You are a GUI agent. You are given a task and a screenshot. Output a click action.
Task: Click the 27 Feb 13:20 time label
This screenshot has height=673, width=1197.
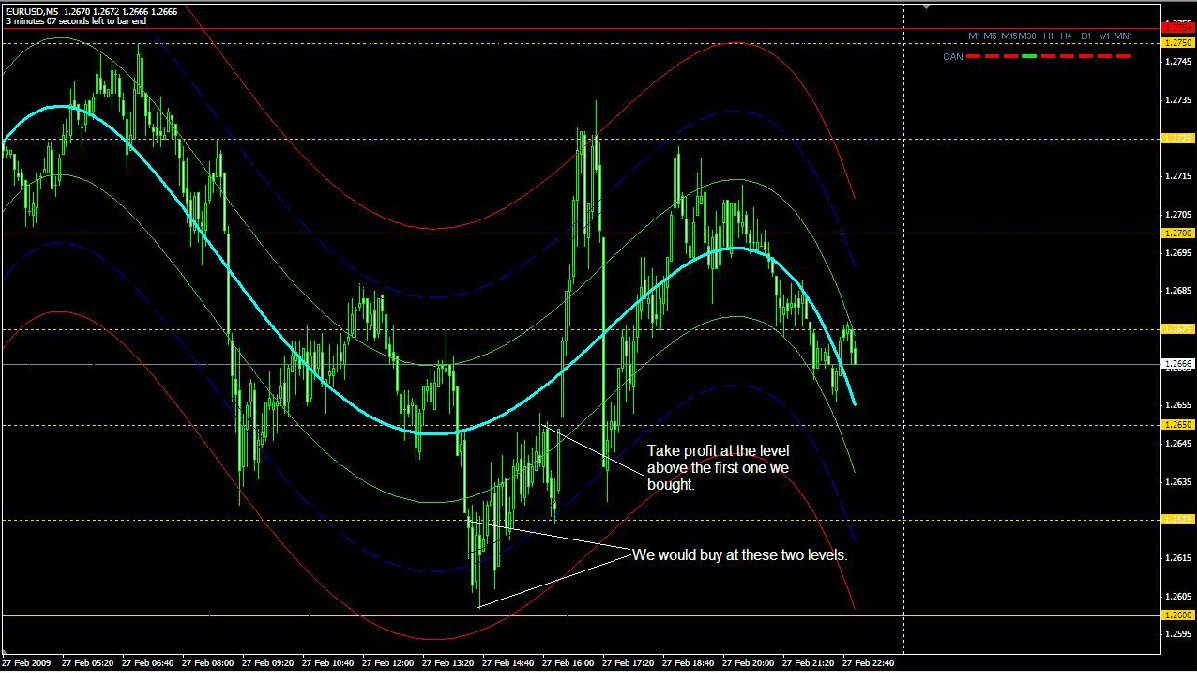pyautogui.click(x=448, y=663)
